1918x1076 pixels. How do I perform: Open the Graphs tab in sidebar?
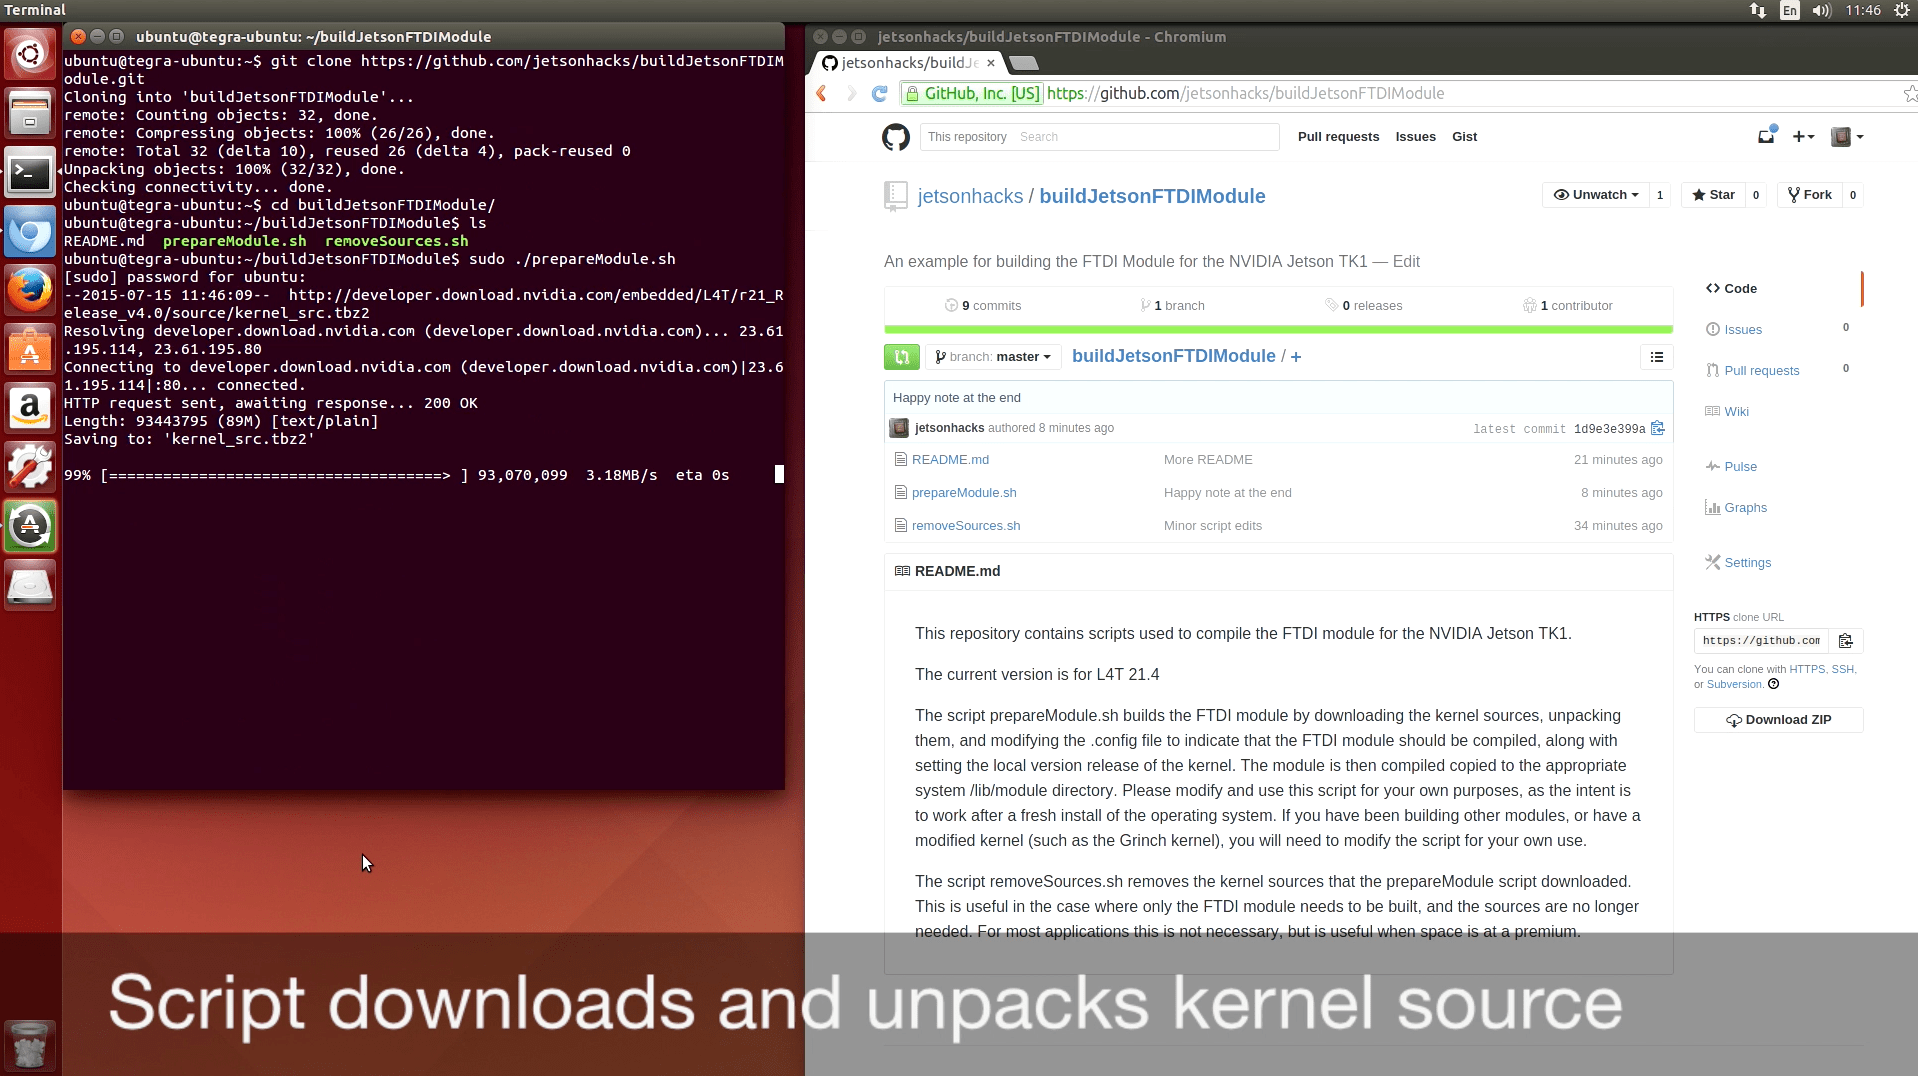1736,507
